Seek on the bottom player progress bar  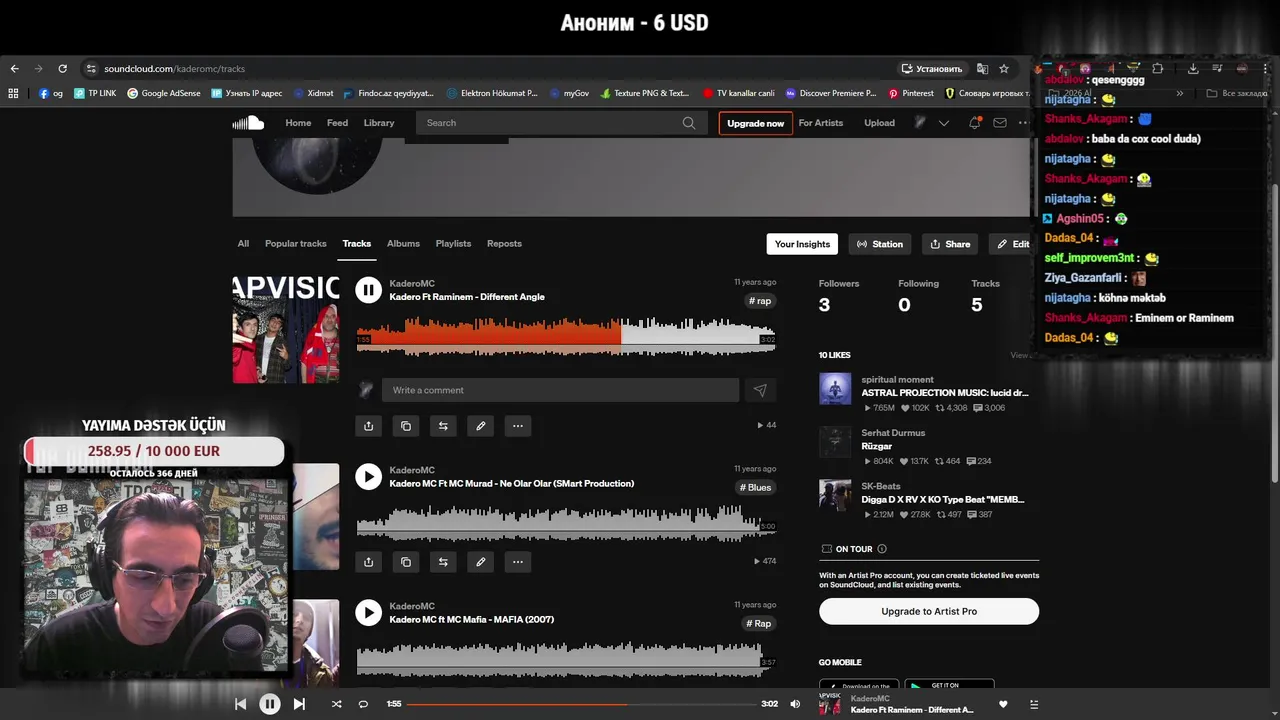coord(580,704)
